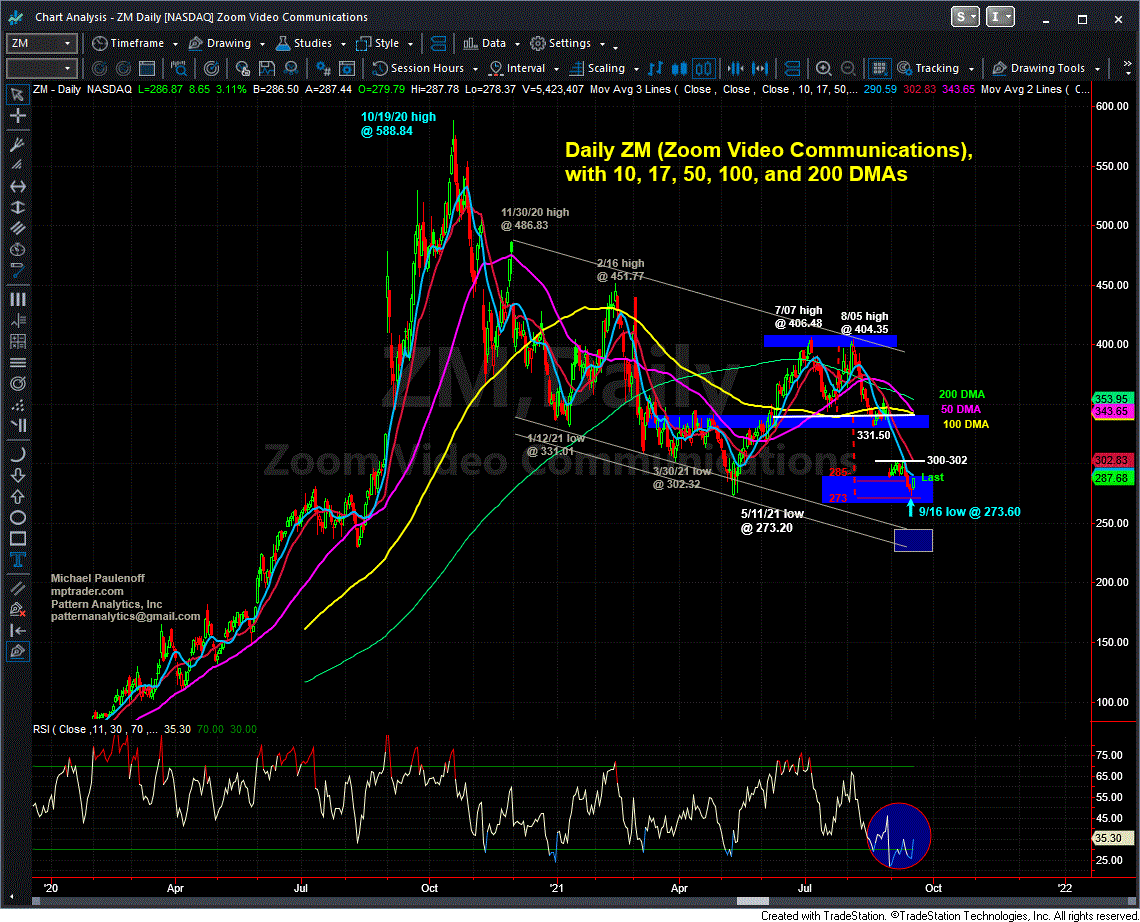1140x922 pixels.
Task: Choose the Andrews pitchfork drawing tool
Action: coord(17,145)
